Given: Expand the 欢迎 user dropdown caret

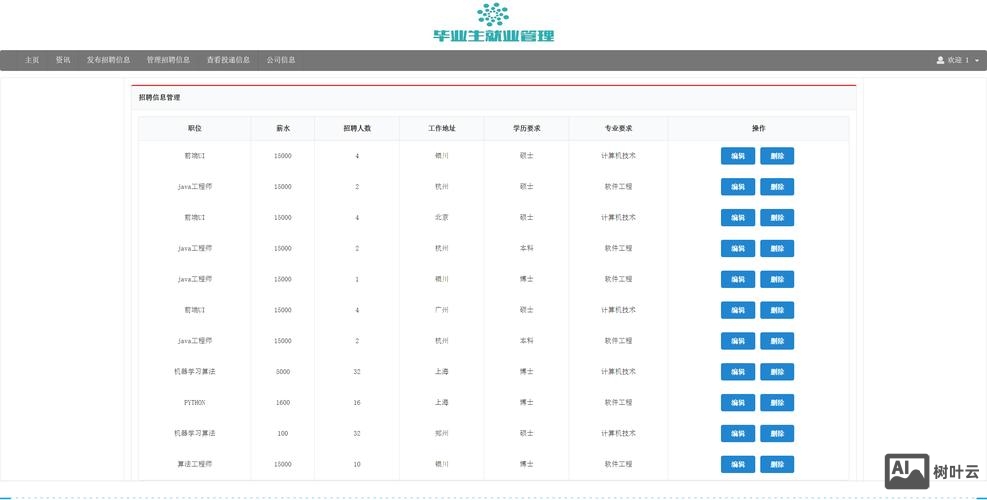Looking at the screenshot, I should [977, 60].
